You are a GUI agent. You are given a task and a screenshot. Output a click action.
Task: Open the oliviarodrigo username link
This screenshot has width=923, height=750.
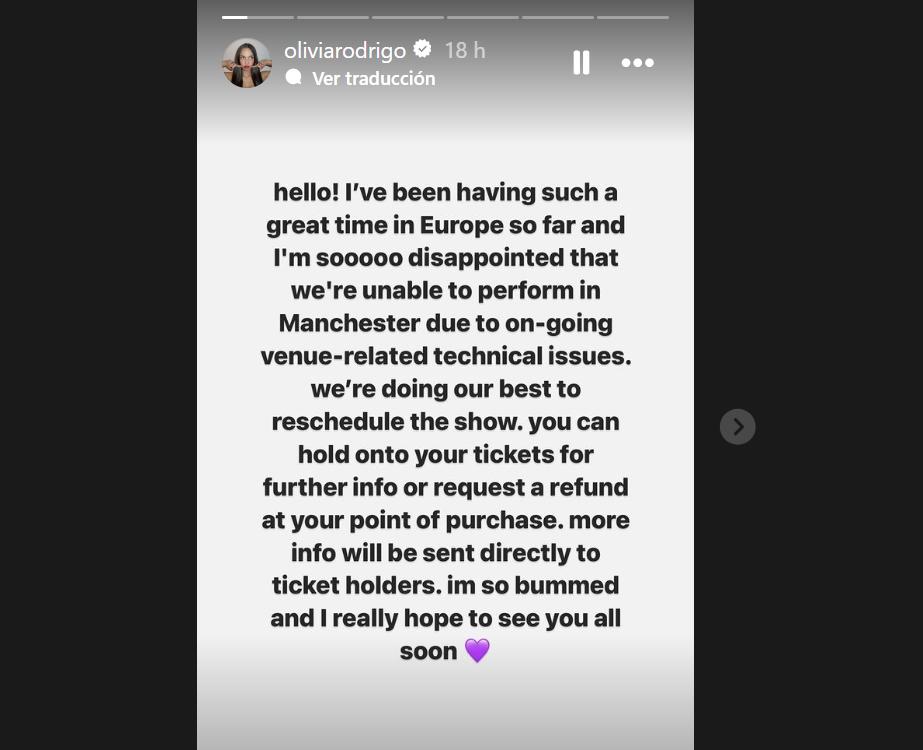tap(347, 50)
